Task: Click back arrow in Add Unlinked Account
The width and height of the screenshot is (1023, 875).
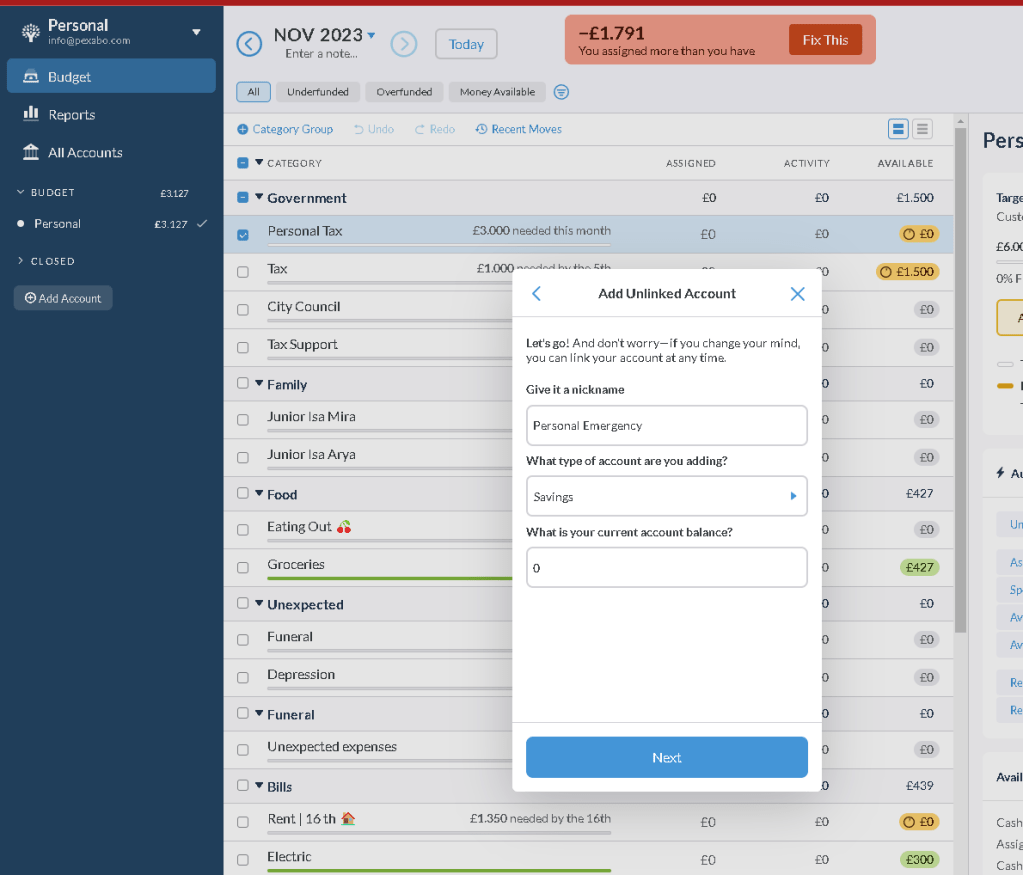Action: (536, 294)
